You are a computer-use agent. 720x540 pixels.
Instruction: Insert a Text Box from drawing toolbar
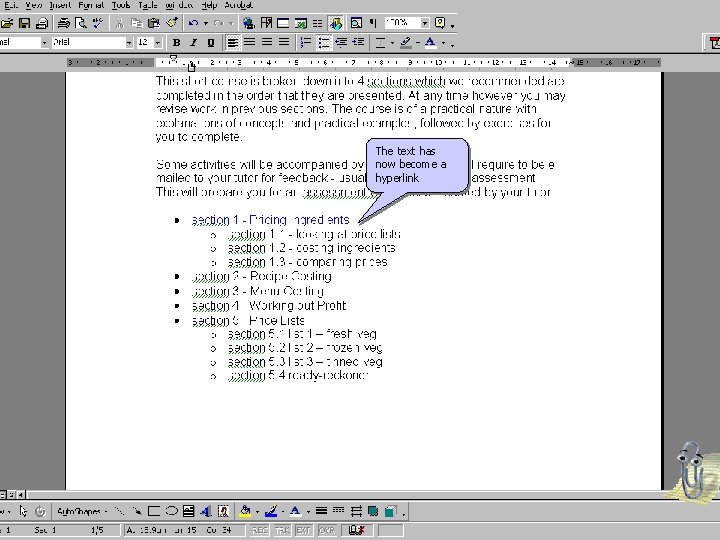click(188, 511)
